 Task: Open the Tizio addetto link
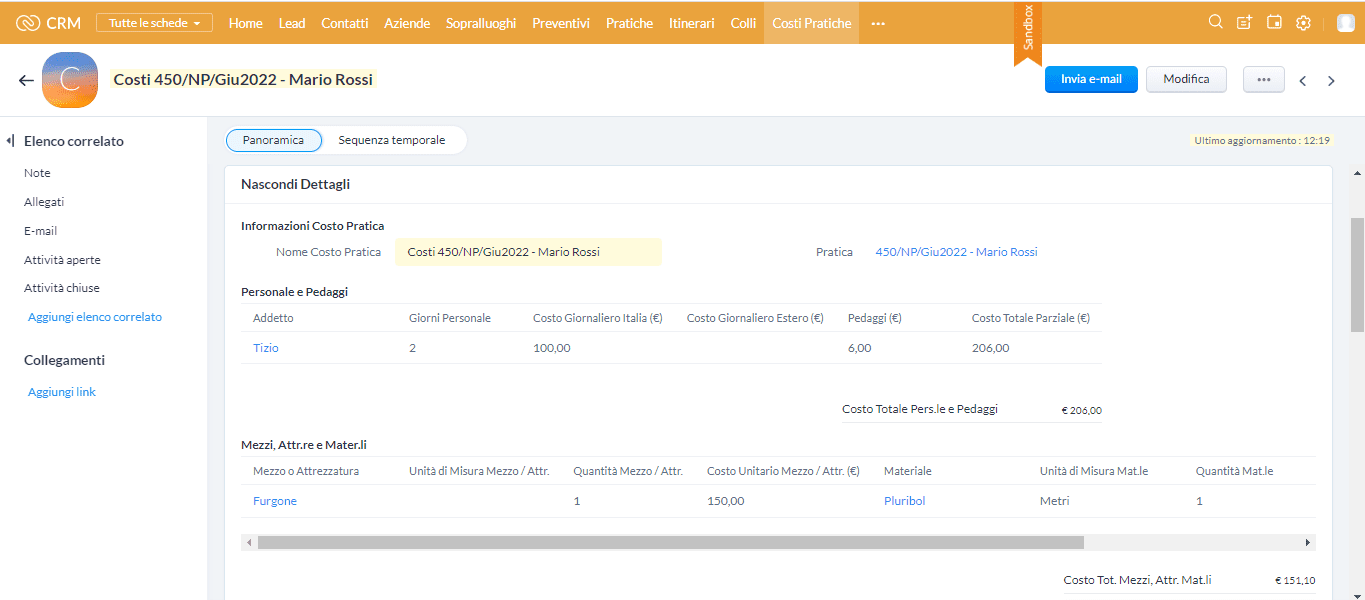[265, 348]
